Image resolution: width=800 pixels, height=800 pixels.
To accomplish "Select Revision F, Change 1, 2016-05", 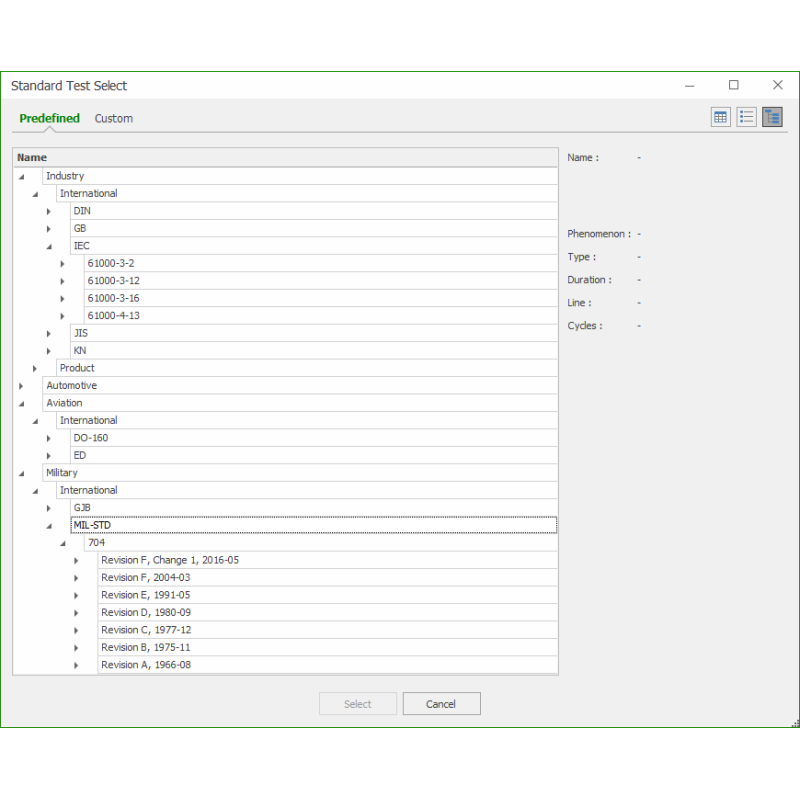I will pyautogui.click(x=170, y=560).
